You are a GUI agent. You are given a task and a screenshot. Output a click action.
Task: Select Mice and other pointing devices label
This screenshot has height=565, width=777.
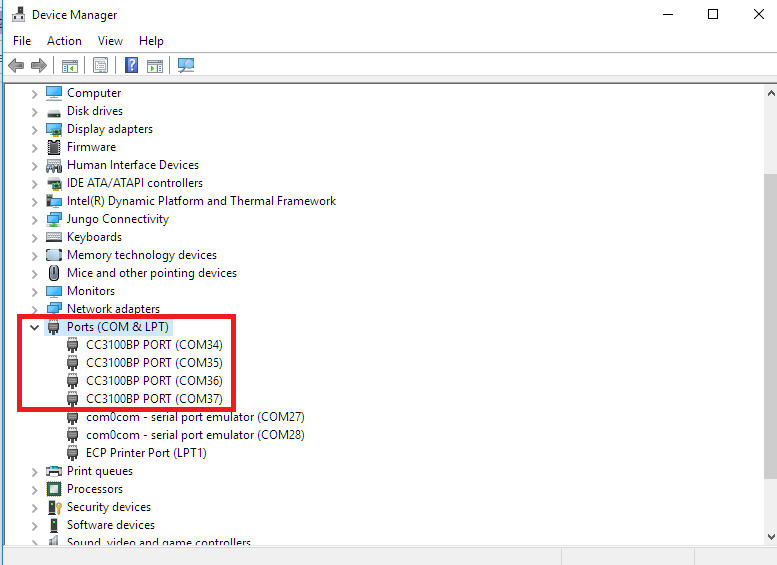152,273
